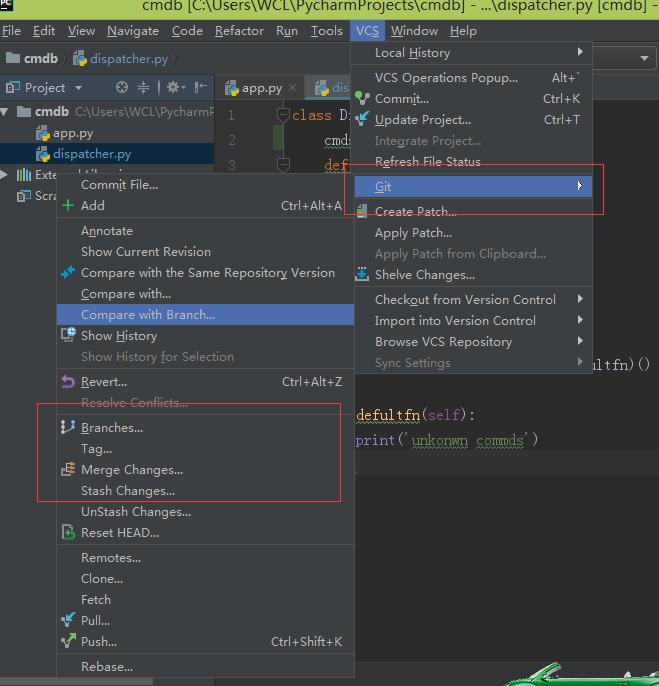The image size is (659, 686).
Task: Open the Refactor menu
Action: pyautogui.click(x=239, y=31)
